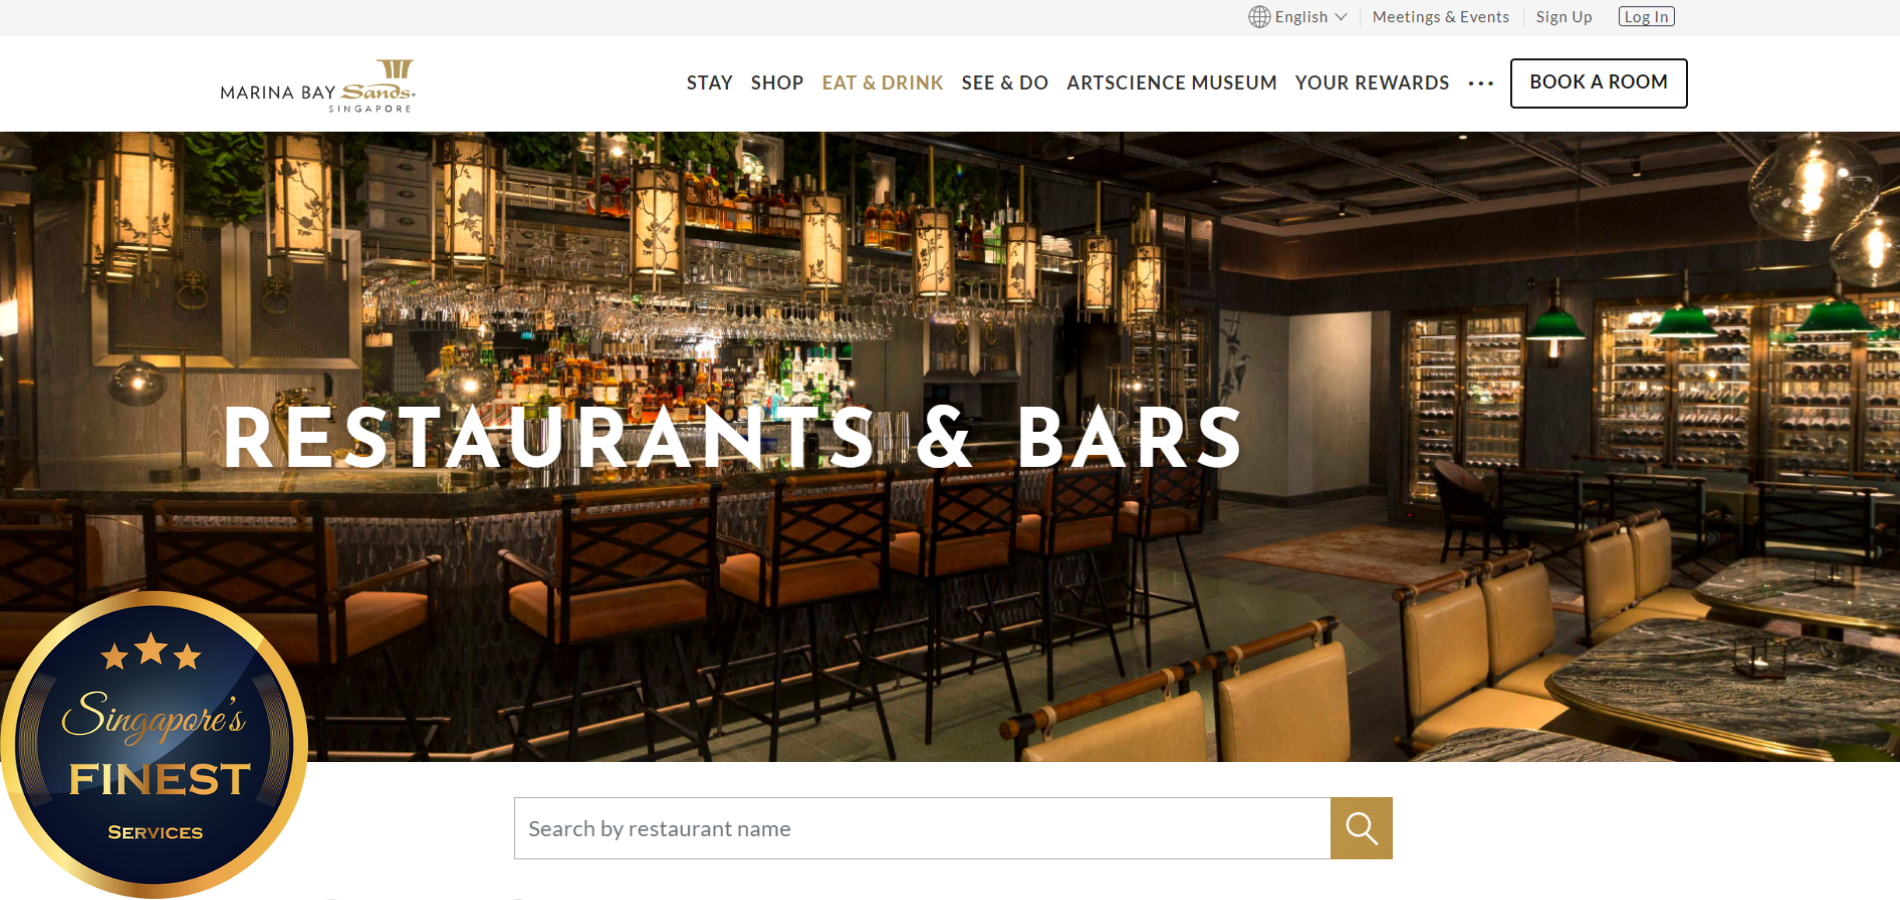
Task: Visit the Meetings & Events link
Action: point(1440,17)
